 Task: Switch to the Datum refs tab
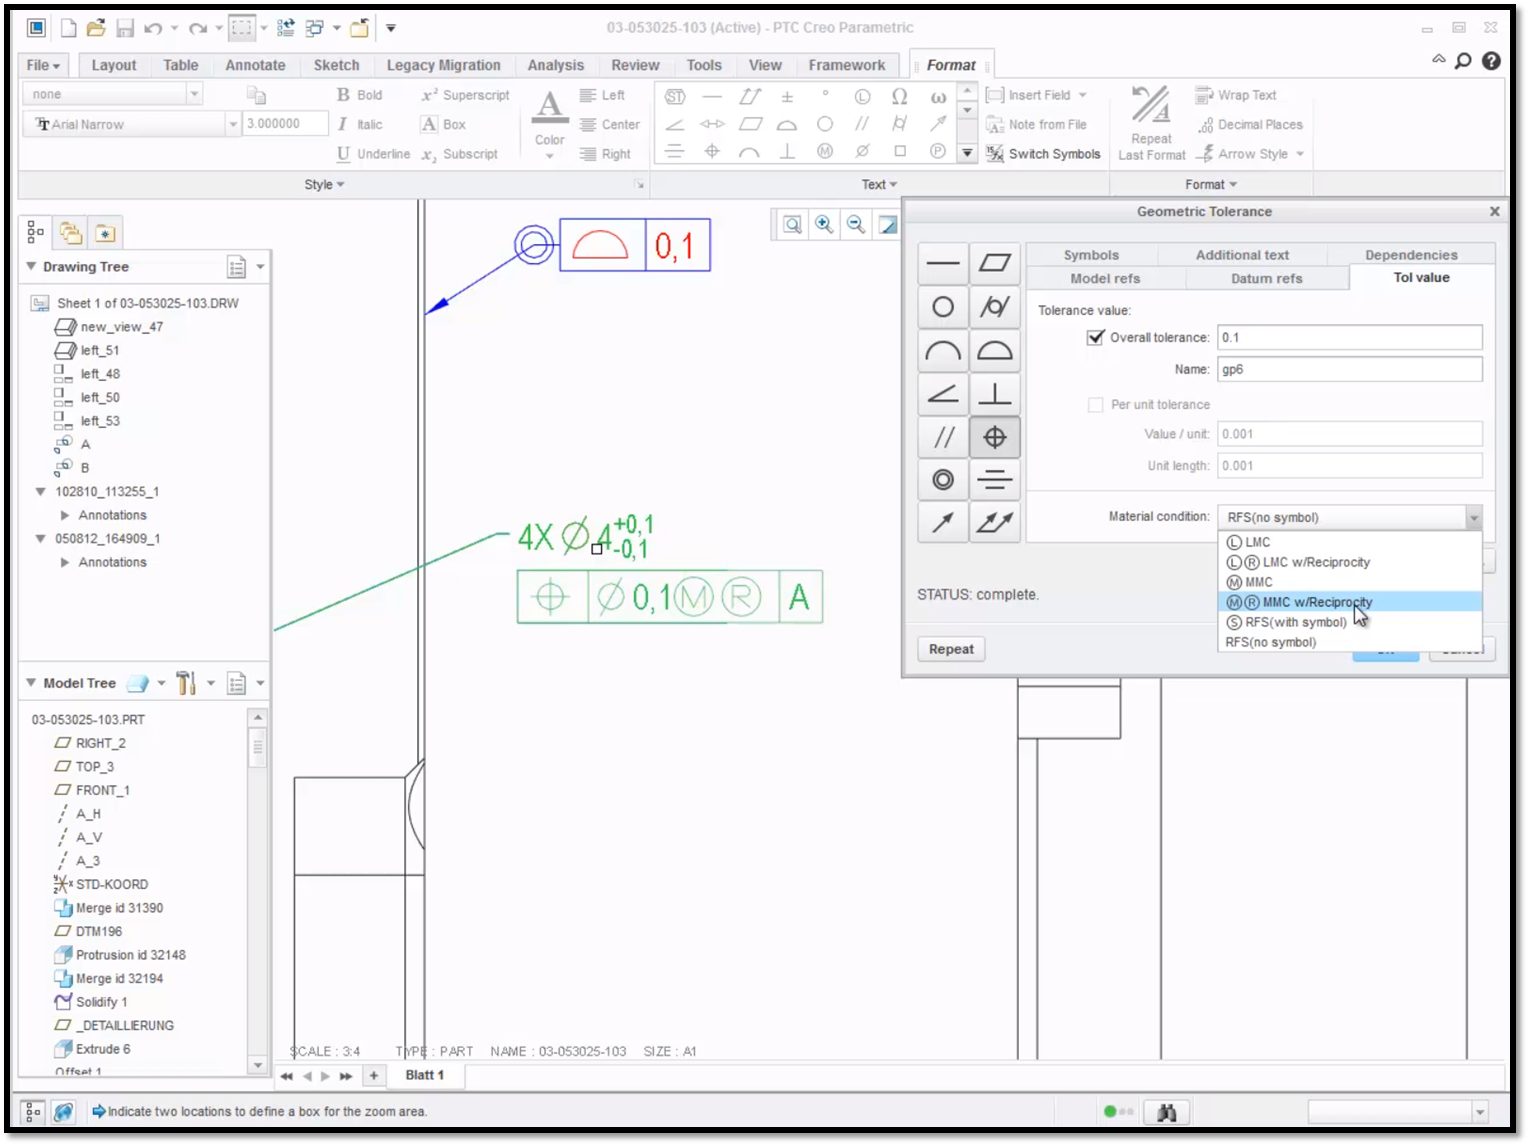(x=1266, y=279)
